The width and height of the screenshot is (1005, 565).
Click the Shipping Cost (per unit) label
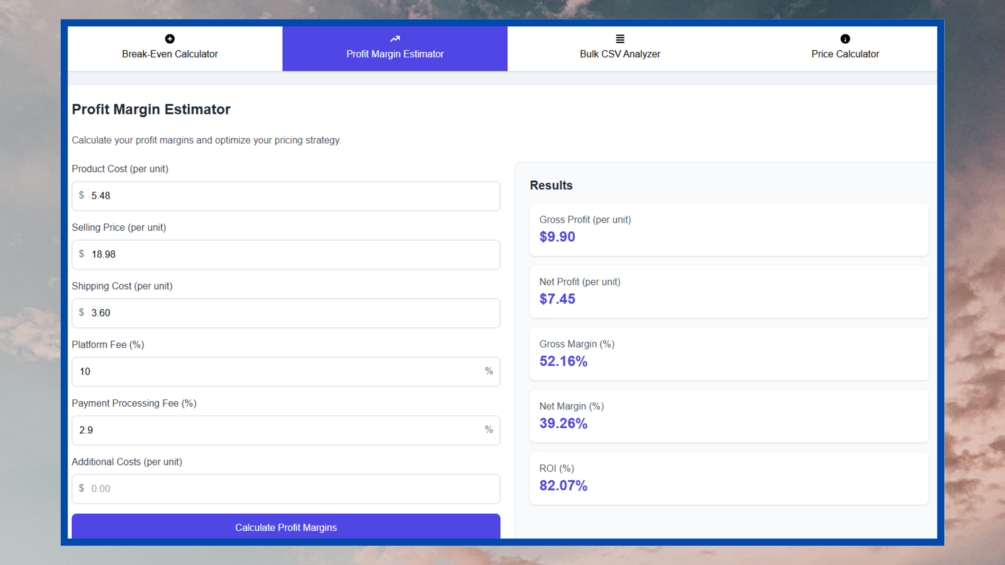coord(122,286)
